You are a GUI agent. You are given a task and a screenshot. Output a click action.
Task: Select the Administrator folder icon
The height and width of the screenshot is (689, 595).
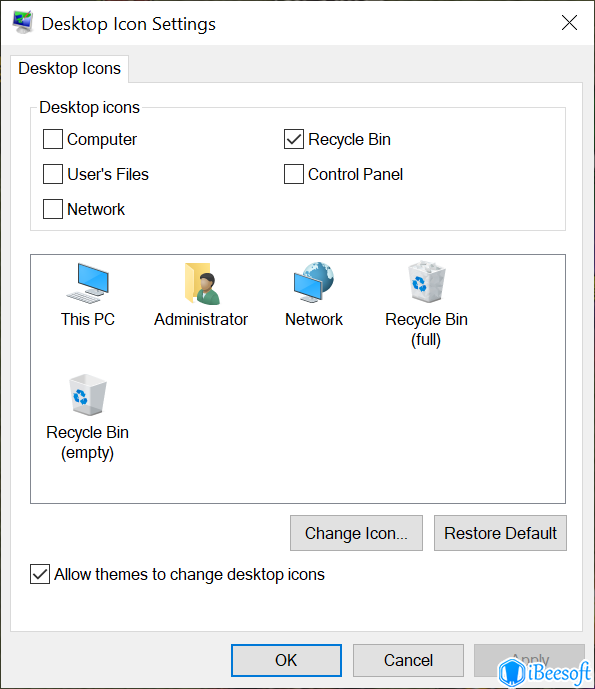[x=202, y=283]
